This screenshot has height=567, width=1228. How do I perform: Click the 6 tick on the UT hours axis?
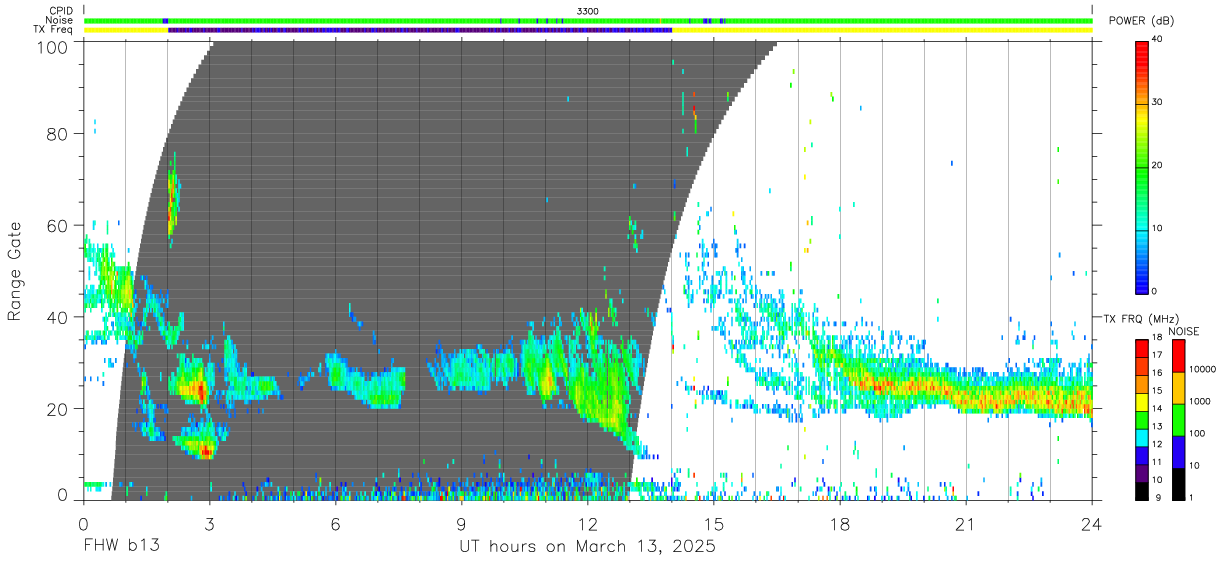[335, 524]
